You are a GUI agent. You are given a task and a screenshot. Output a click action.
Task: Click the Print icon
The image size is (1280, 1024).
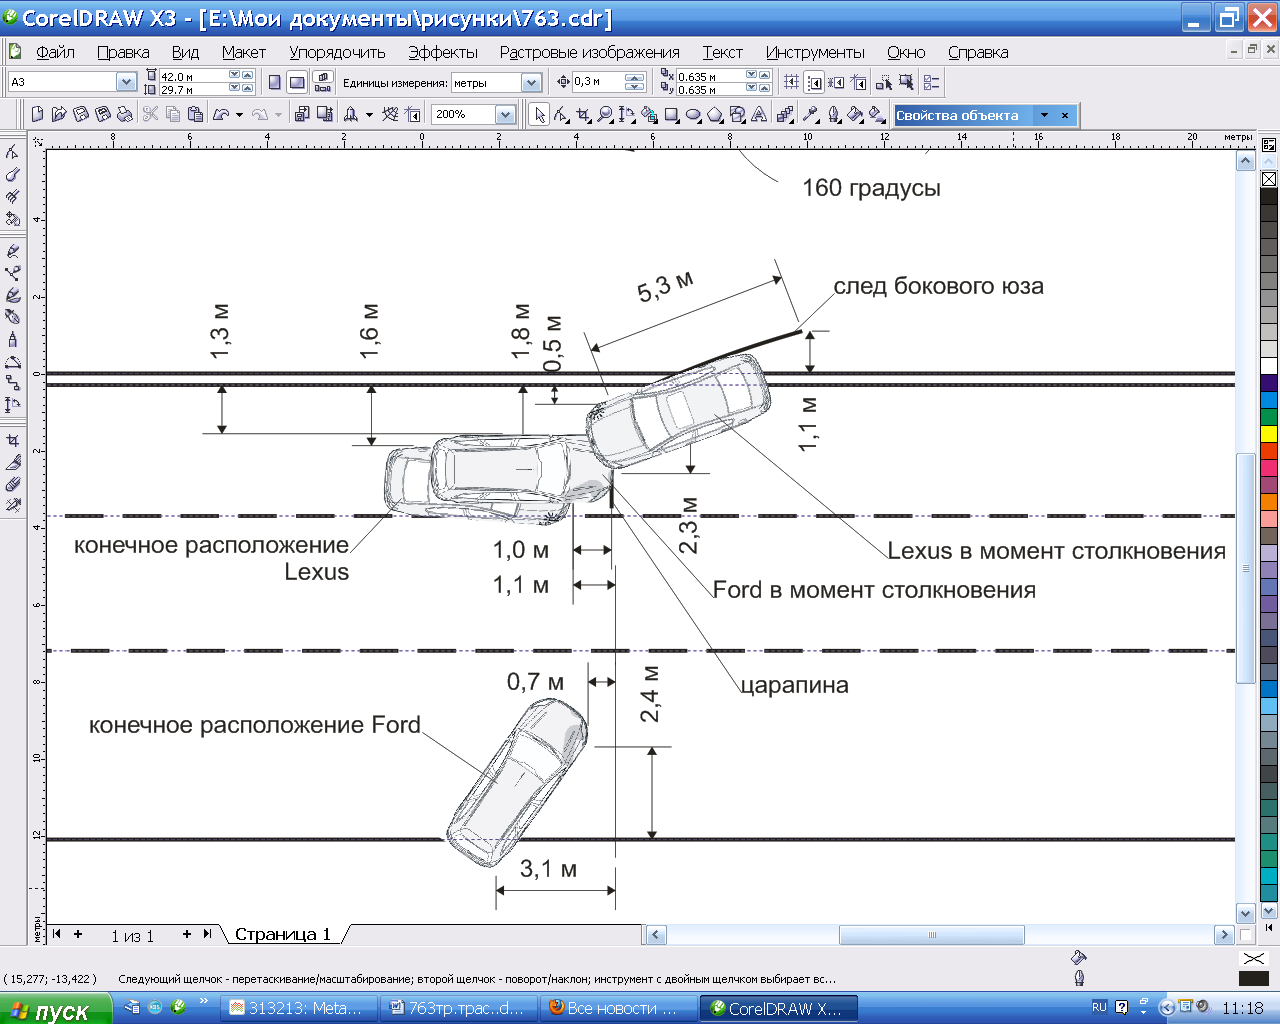124,114
